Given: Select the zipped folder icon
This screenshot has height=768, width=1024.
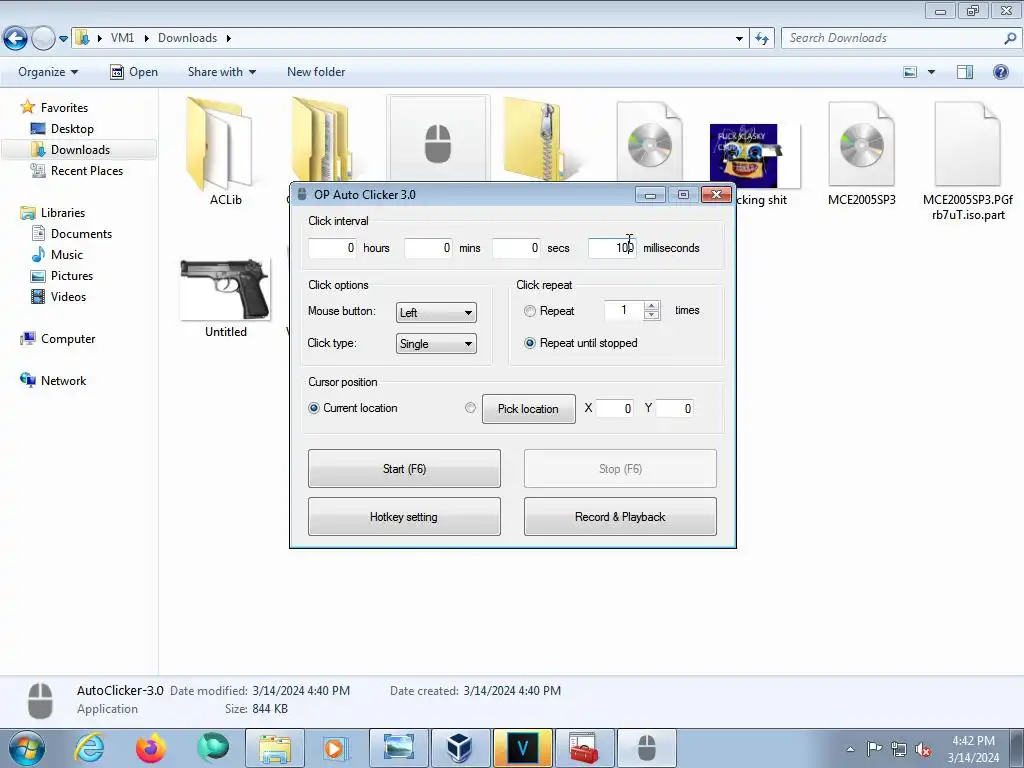Looking at the screenshot, I should click(x=540, y=139).
